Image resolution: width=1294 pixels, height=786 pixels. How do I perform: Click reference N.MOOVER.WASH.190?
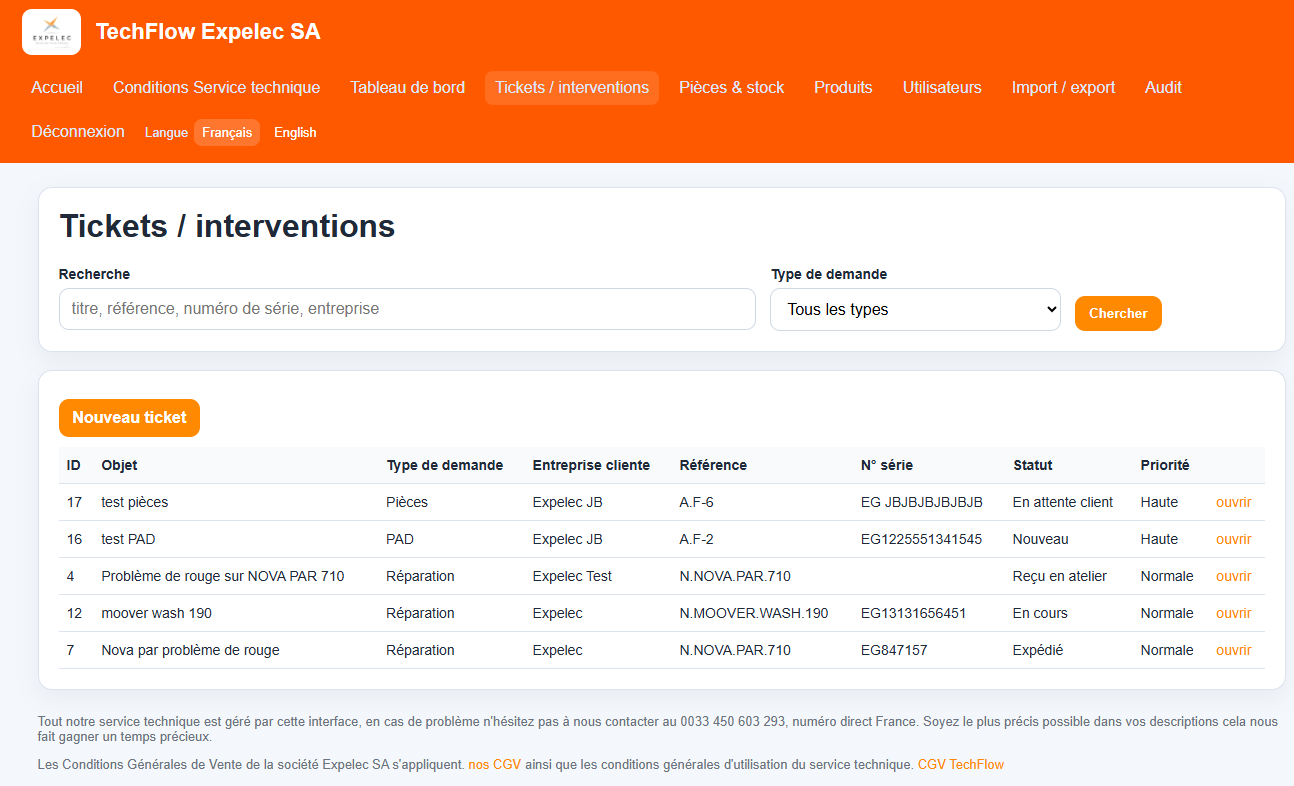coord(754,613)
